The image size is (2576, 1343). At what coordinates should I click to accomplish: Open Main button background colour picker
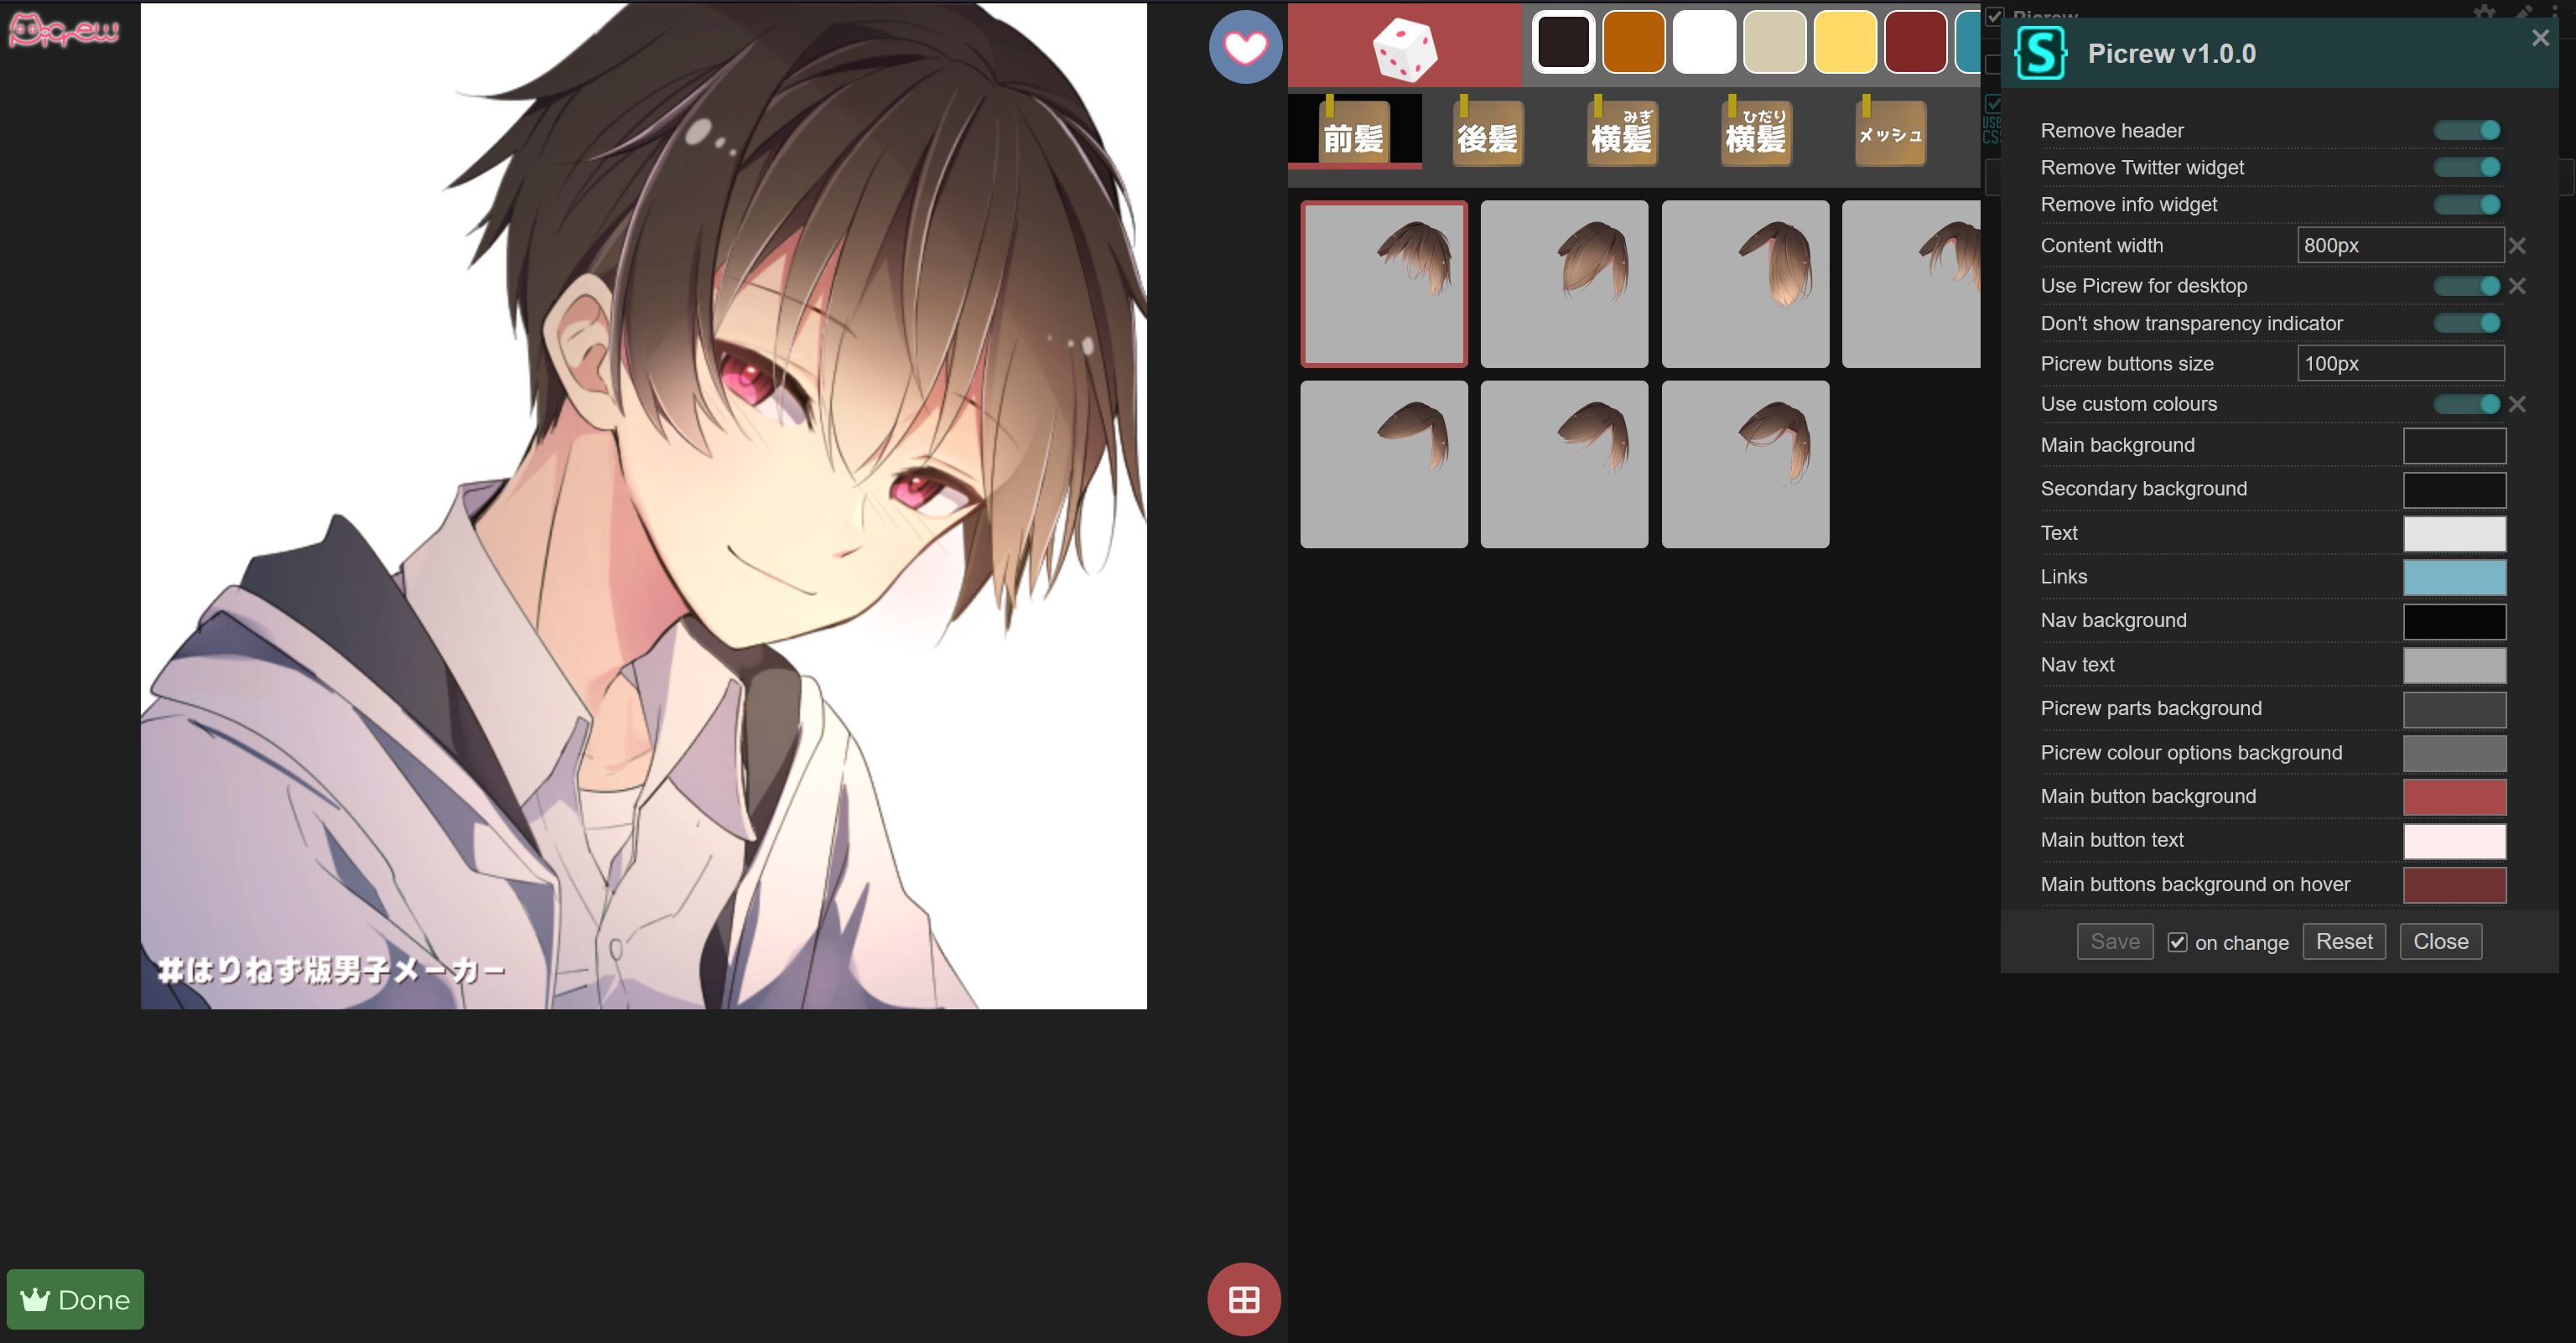2455,798
